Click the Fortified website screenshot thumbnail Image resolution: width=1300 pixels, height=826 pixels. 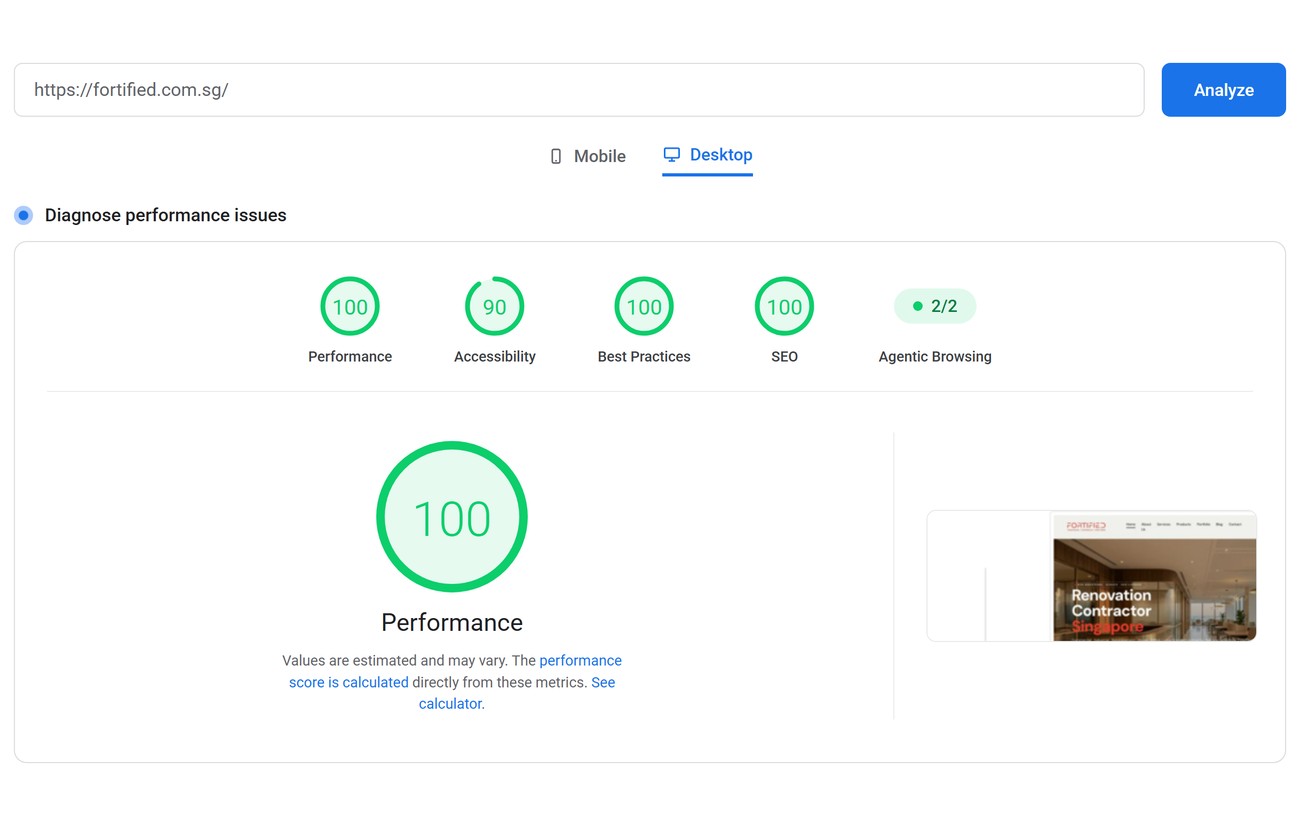click(x=1091, y=576)
